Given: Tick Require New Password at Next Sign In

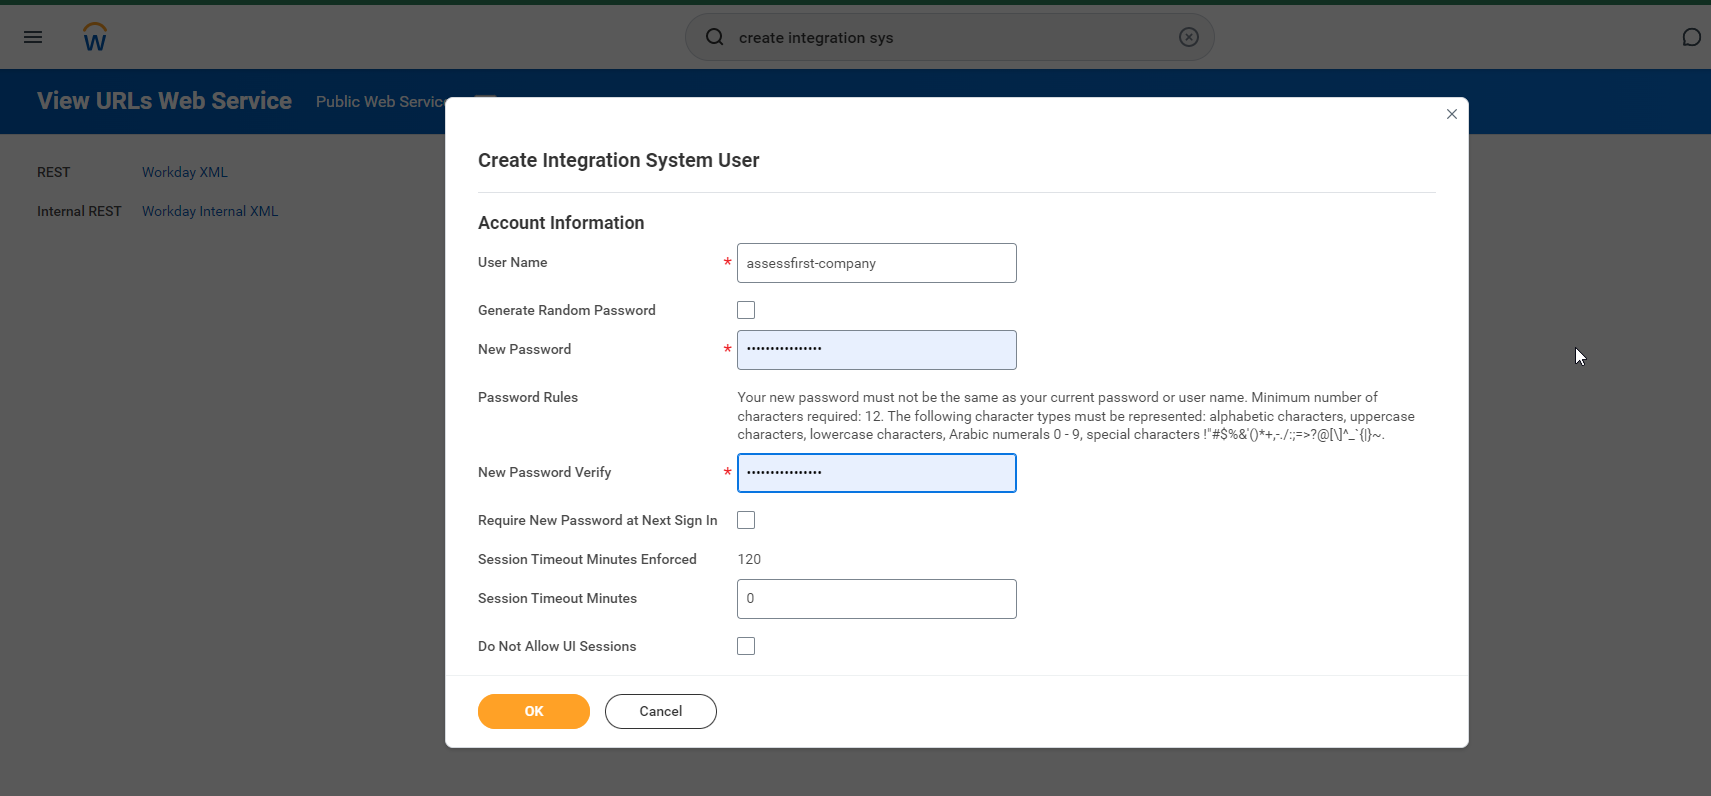Looking at the screenshot, I should click(746, 520).
